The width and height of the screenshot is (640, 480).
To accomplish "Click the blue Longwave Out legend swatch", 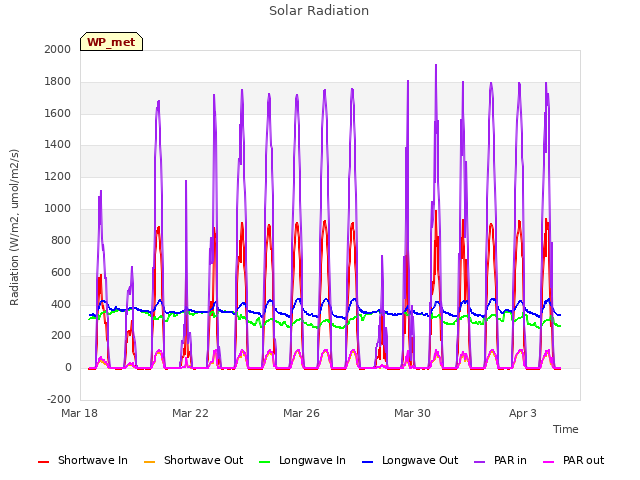I will point(368,462).
